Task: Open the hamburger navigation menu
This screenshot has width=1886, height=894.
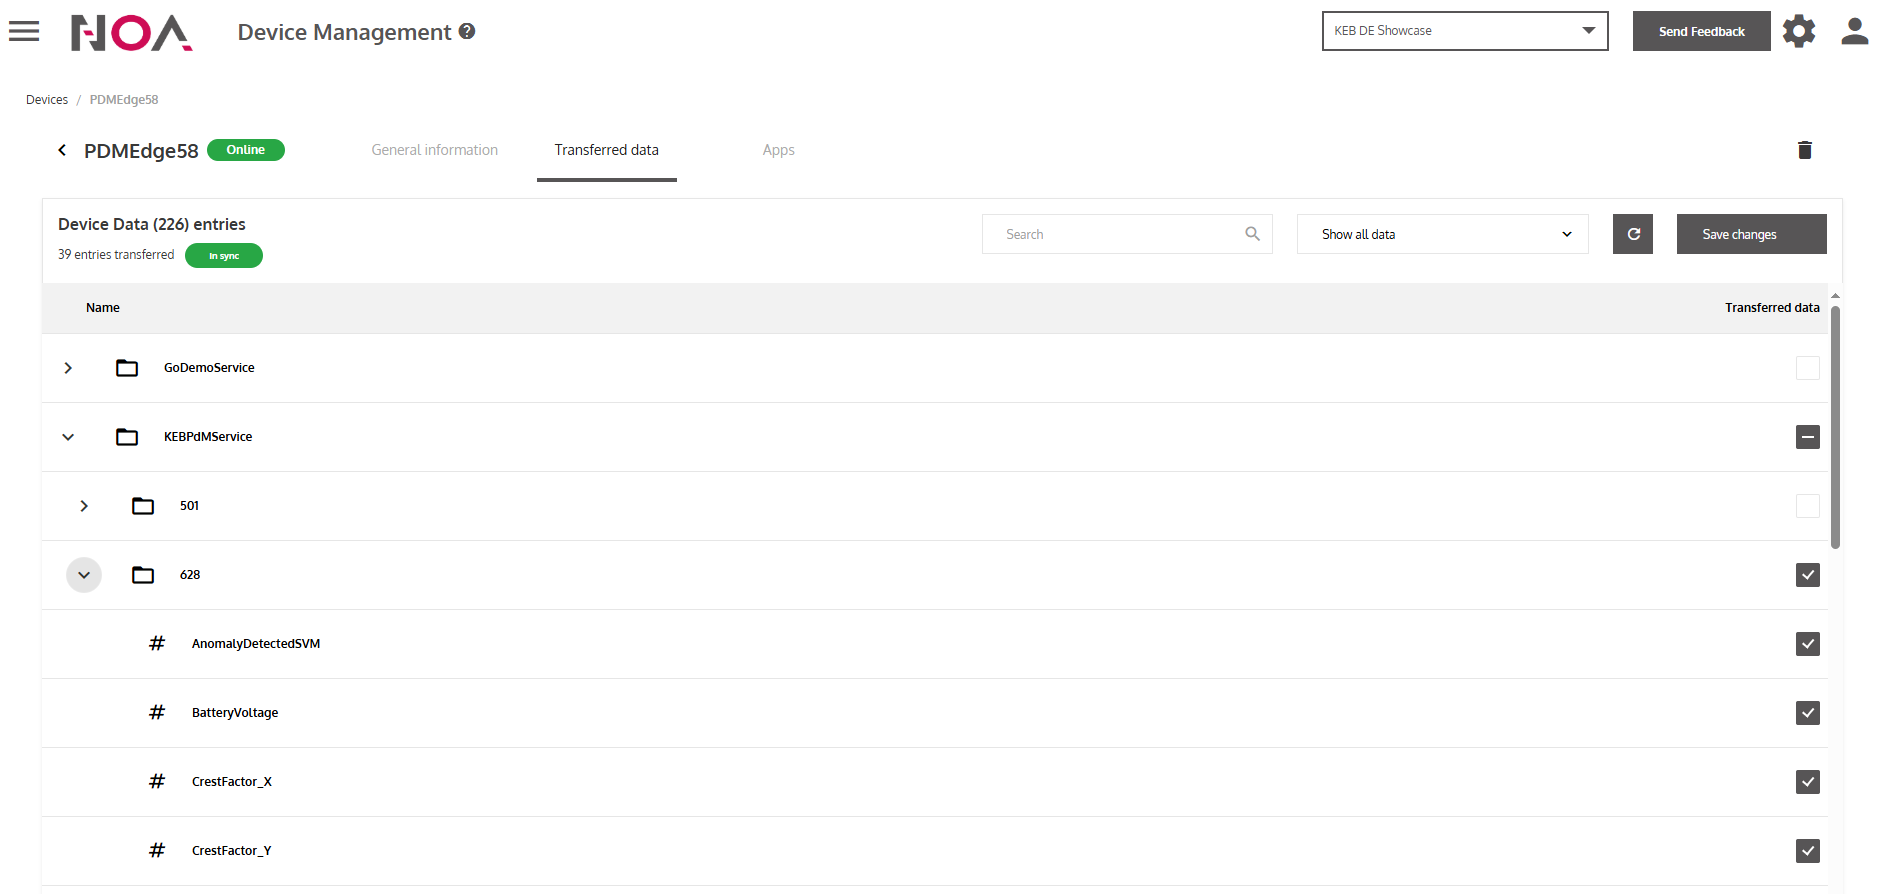Action: [24, 32]
